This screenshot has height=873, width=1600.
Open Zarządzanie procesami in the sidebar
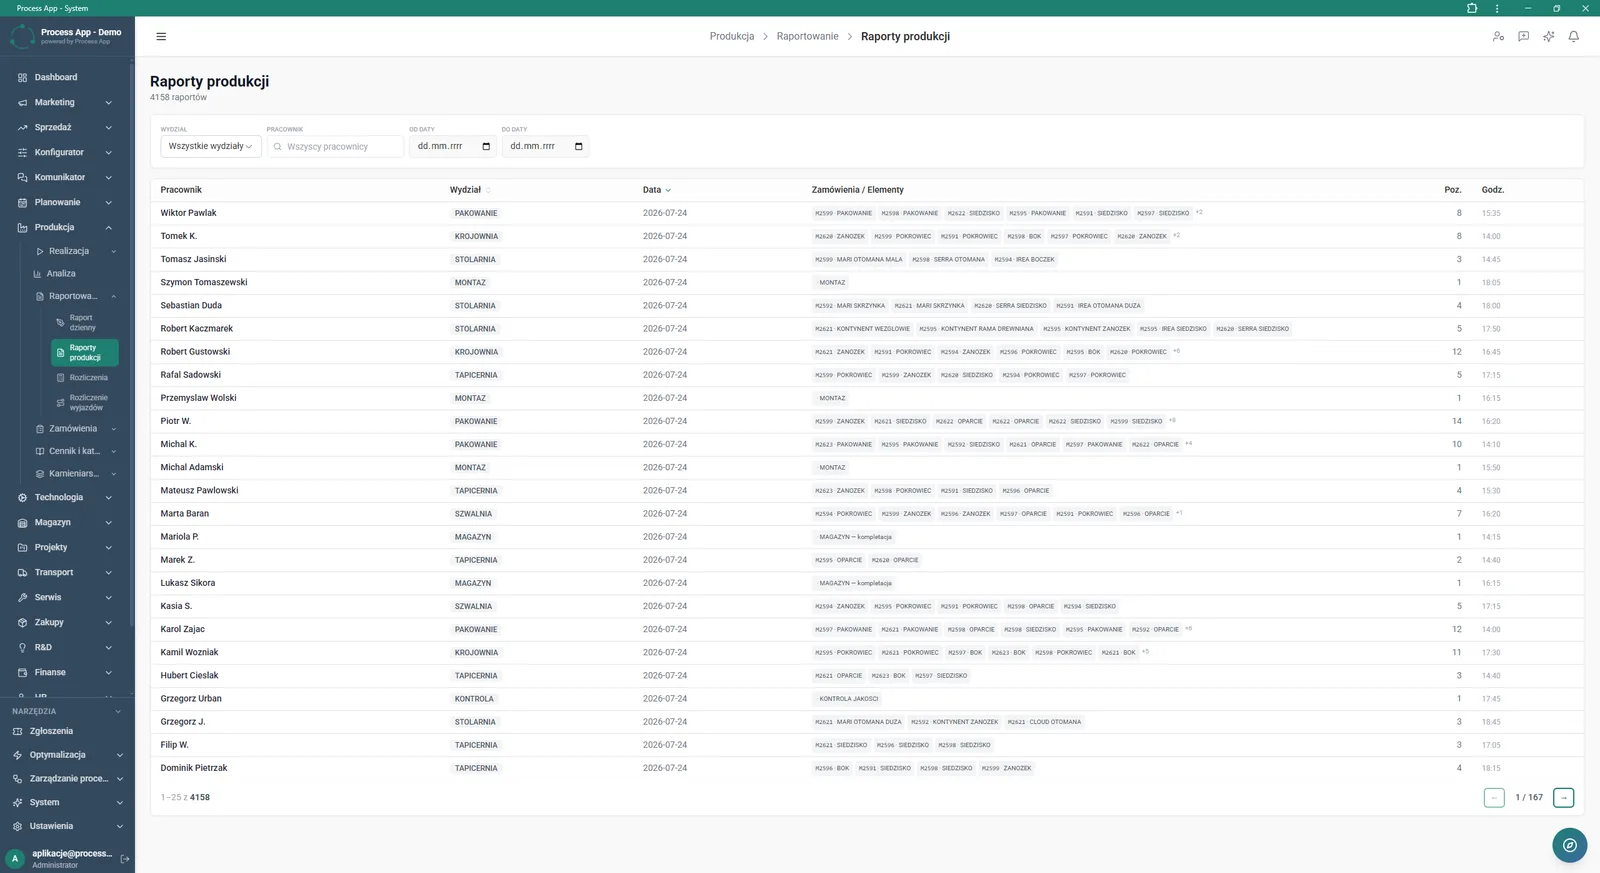[x=66, y=778]
